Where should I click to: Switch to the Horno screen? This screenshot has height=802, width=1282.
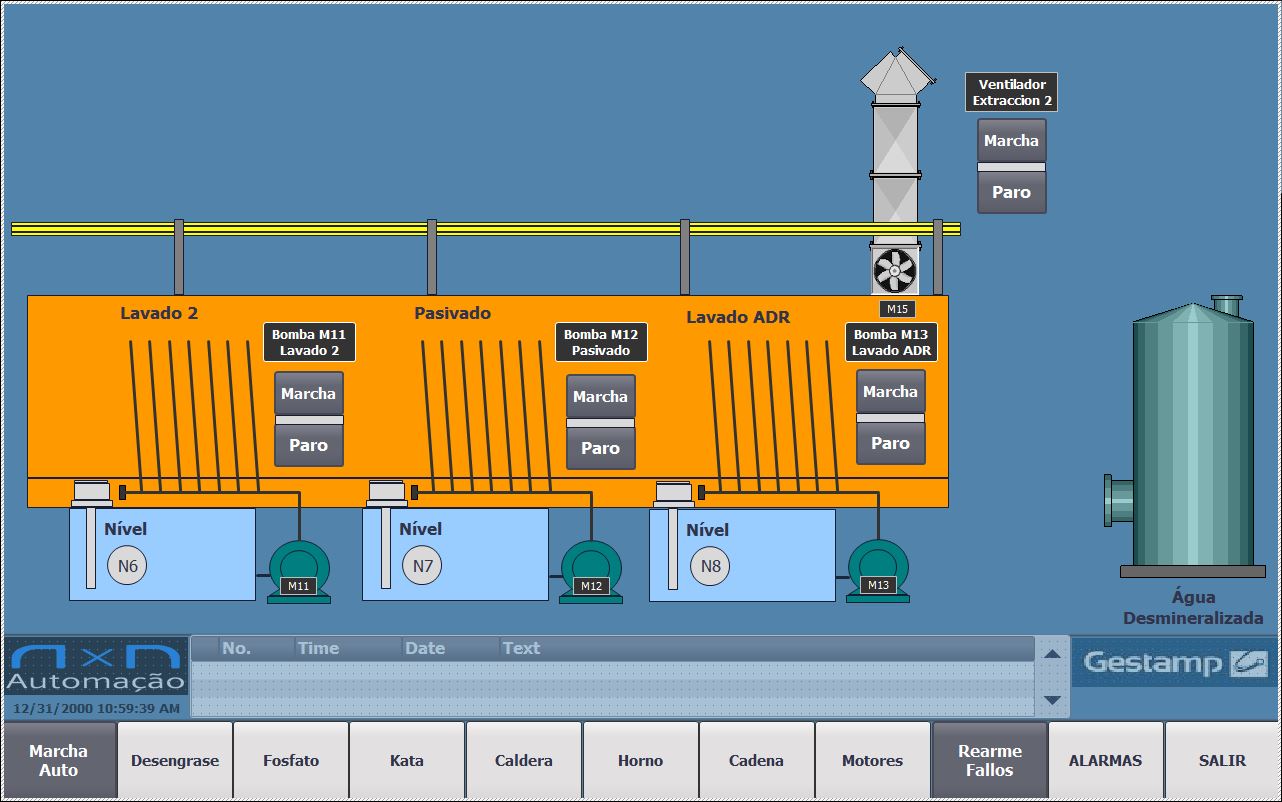pyautogui.click(x=640, y=761)
